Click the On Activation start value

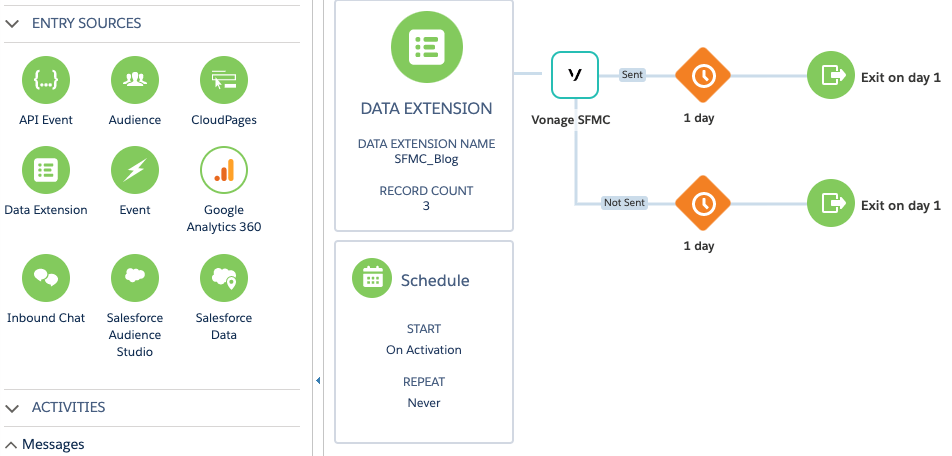pyautogui.click(x=424, y=350)
